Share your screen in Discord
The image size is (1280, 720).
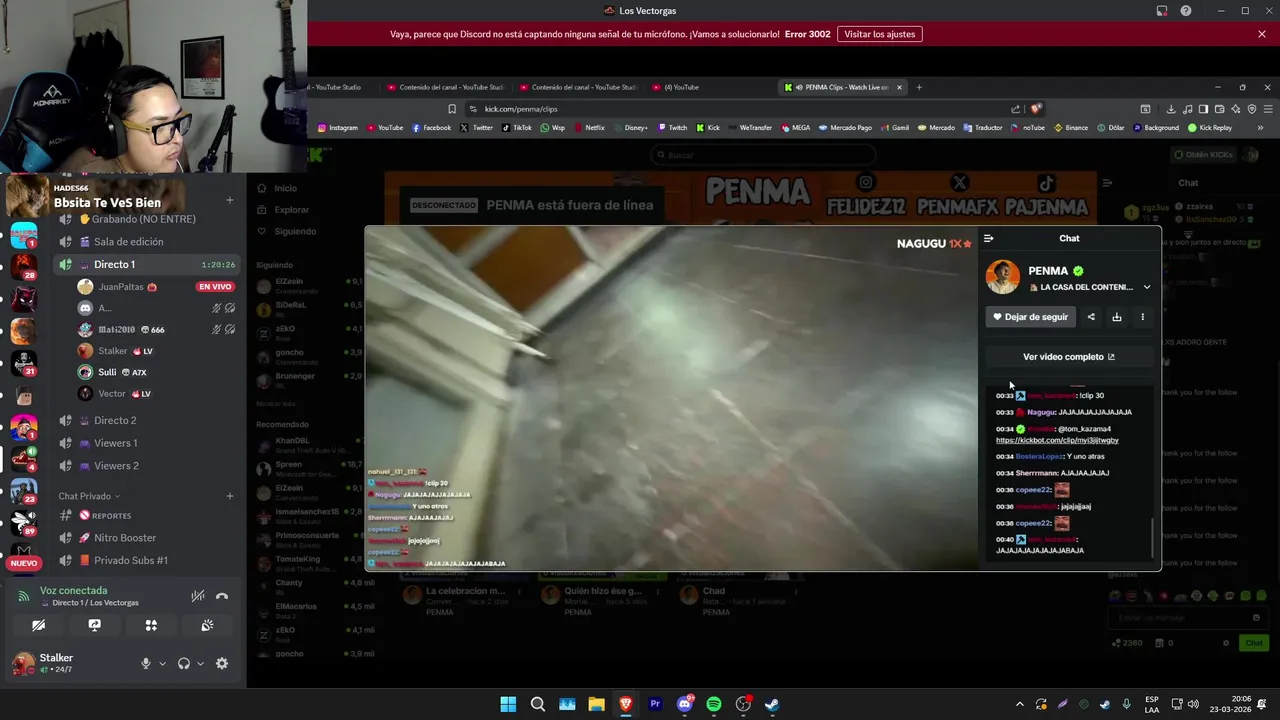[x=94, y=625]
